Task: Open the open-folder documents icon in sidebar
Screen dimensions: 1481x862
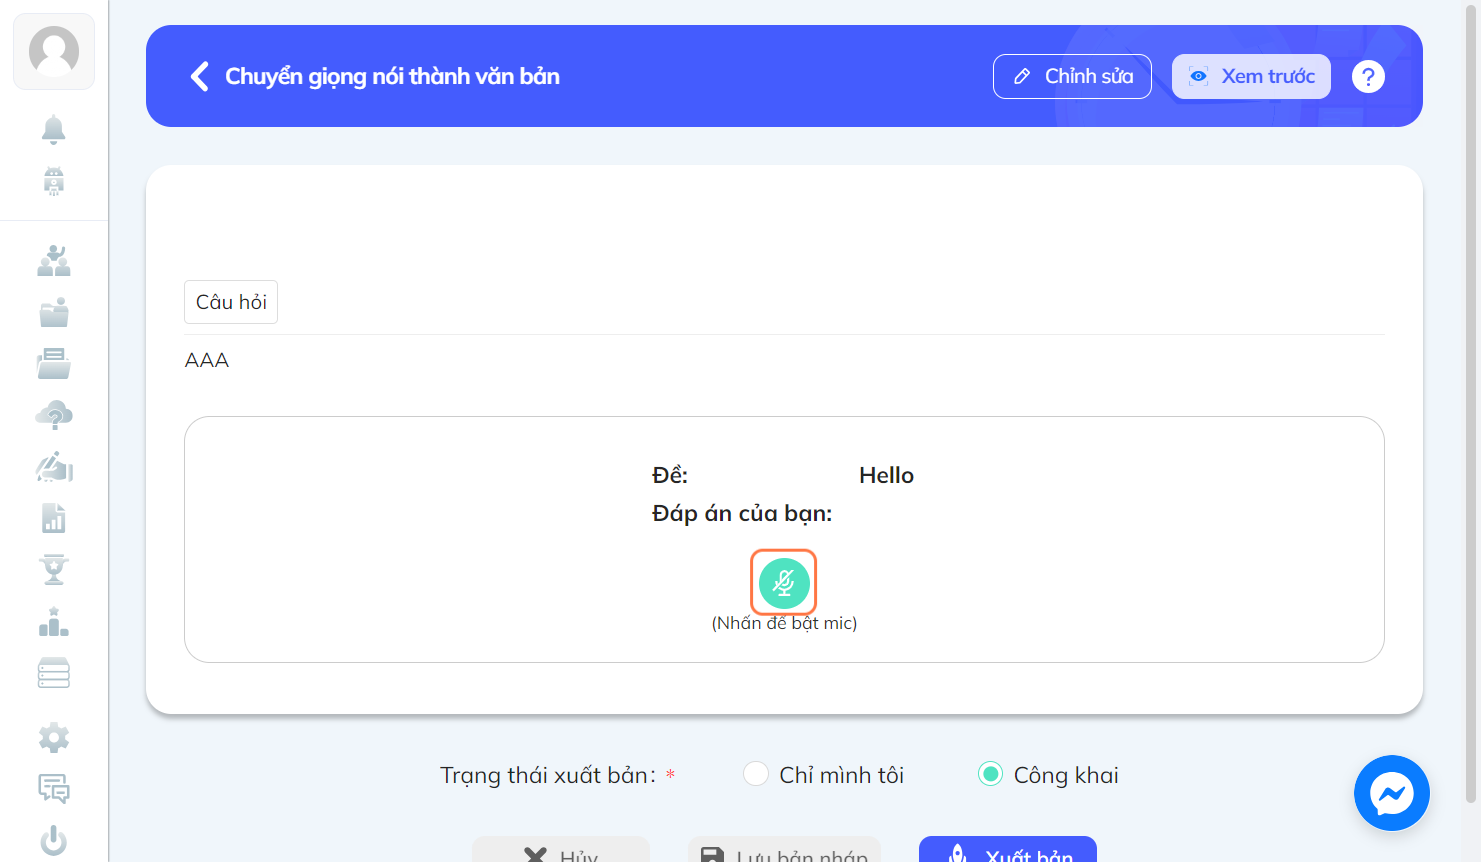Action: pyautogui.click(x=54, y=364)
